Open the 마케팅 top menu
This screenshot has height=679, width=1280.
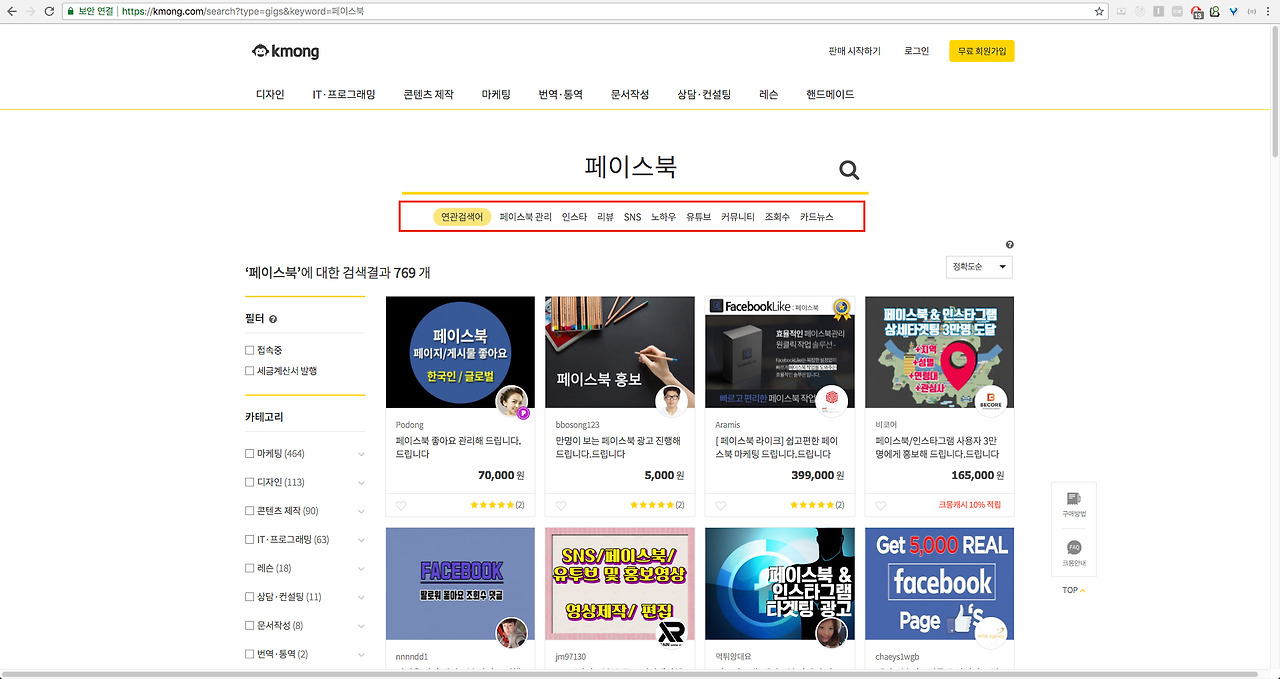(496, 95)
